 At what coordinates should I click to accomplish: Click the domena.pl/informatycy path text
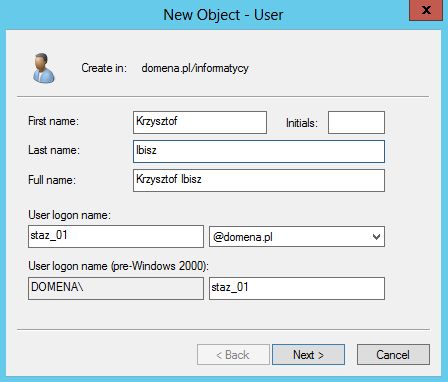(x=195, y=68)
